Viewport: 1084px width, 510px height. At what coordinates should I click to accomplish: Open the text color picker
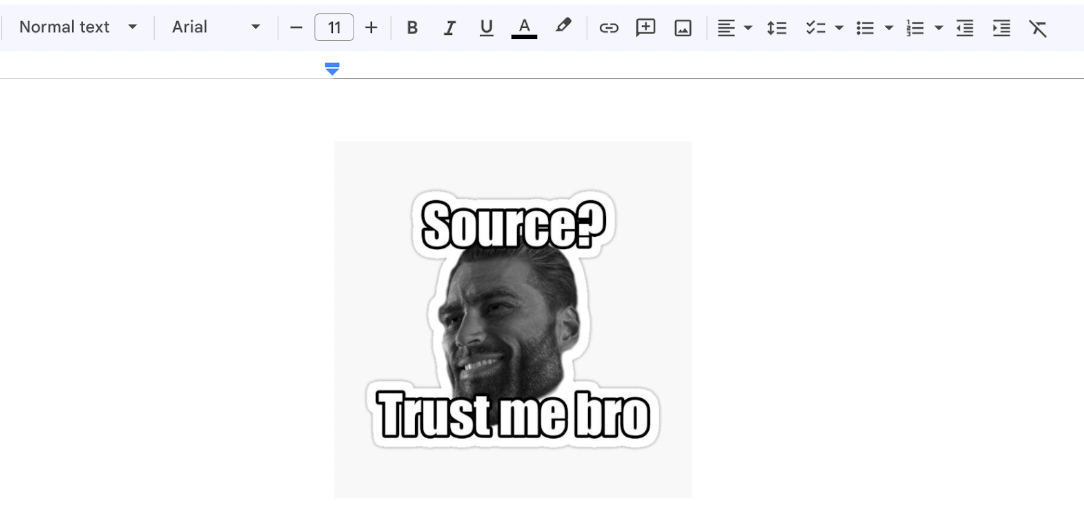pos(524,28)
